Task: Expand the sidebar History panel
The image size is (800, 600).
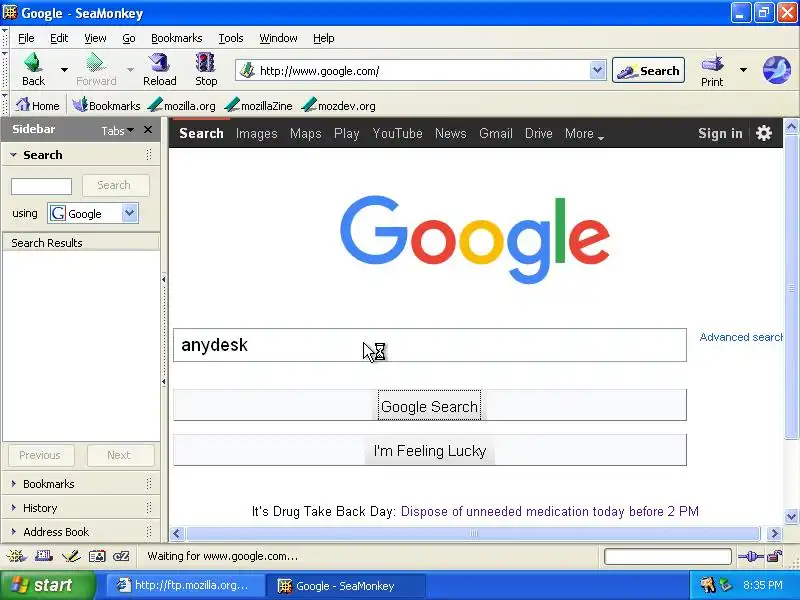Action: coord(40,508)
